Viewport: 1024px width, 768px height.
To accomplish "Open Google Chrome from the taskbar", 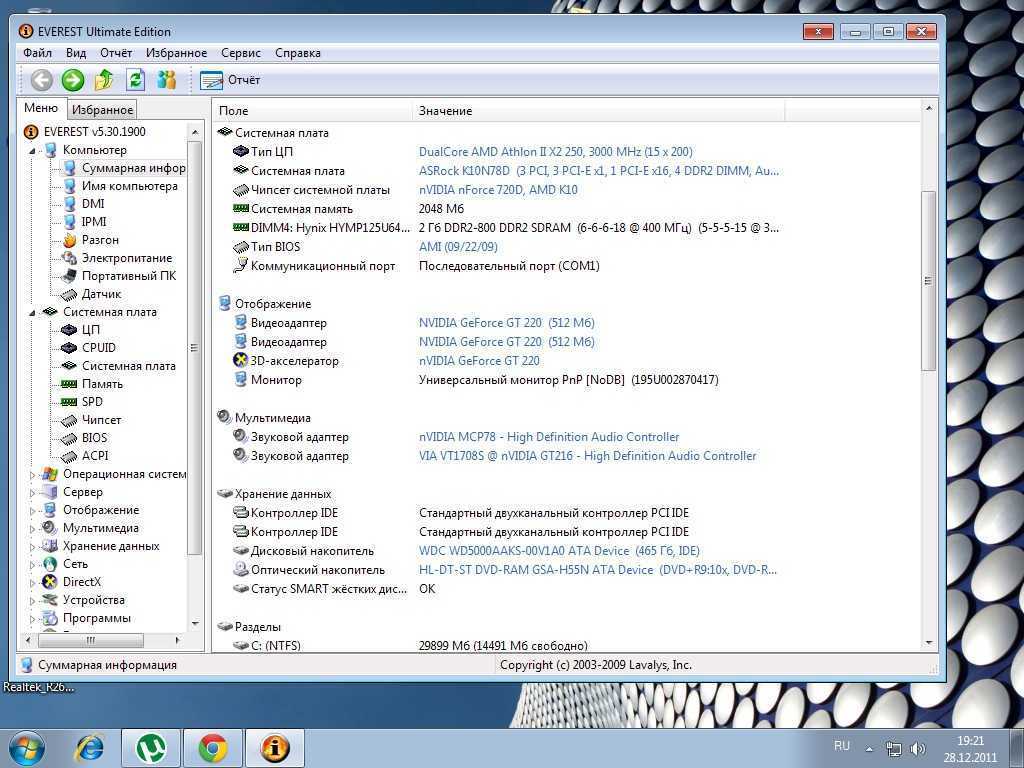I will coord(213,748).
